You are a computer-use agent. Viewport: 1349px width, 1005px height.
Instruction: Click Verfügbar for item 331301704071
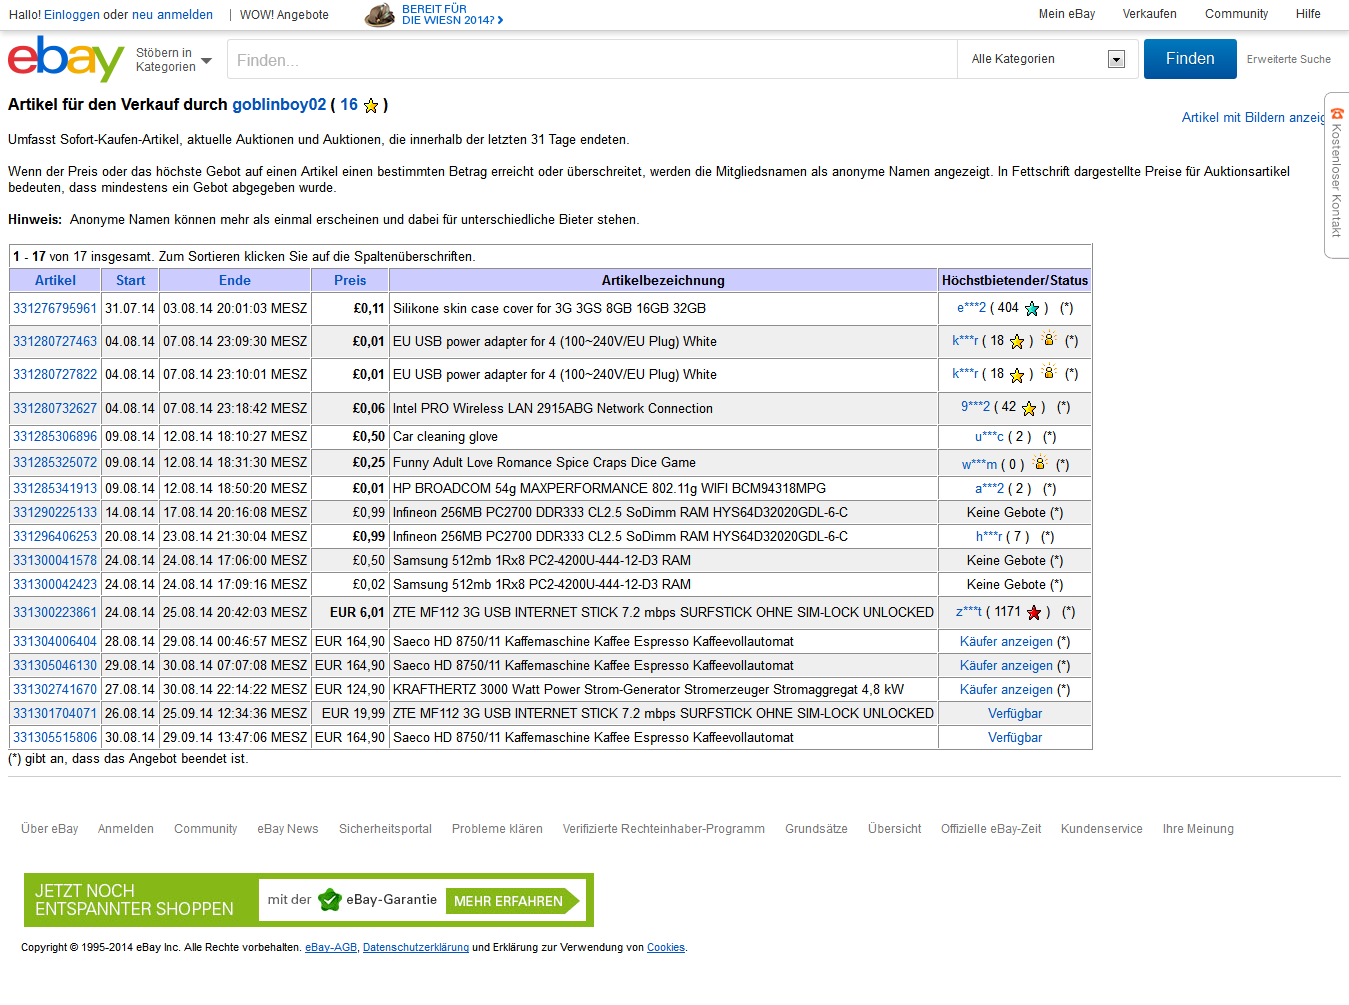point(1015,714)
